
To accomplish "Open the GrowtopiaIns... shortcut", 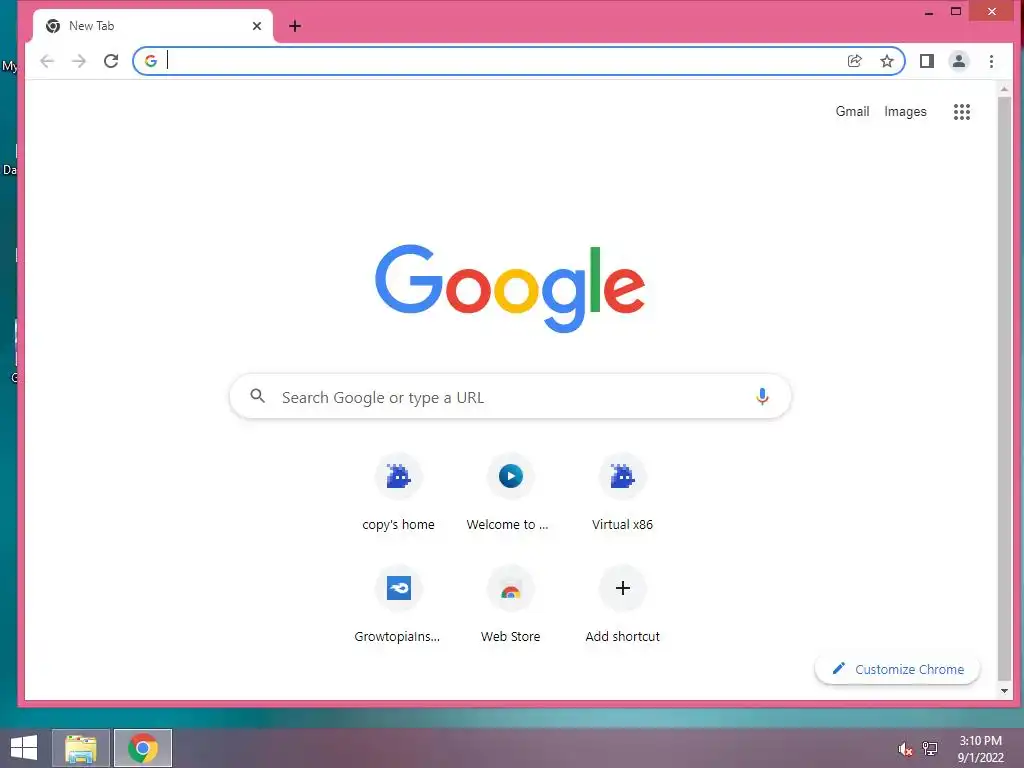I will click(398, 605).
